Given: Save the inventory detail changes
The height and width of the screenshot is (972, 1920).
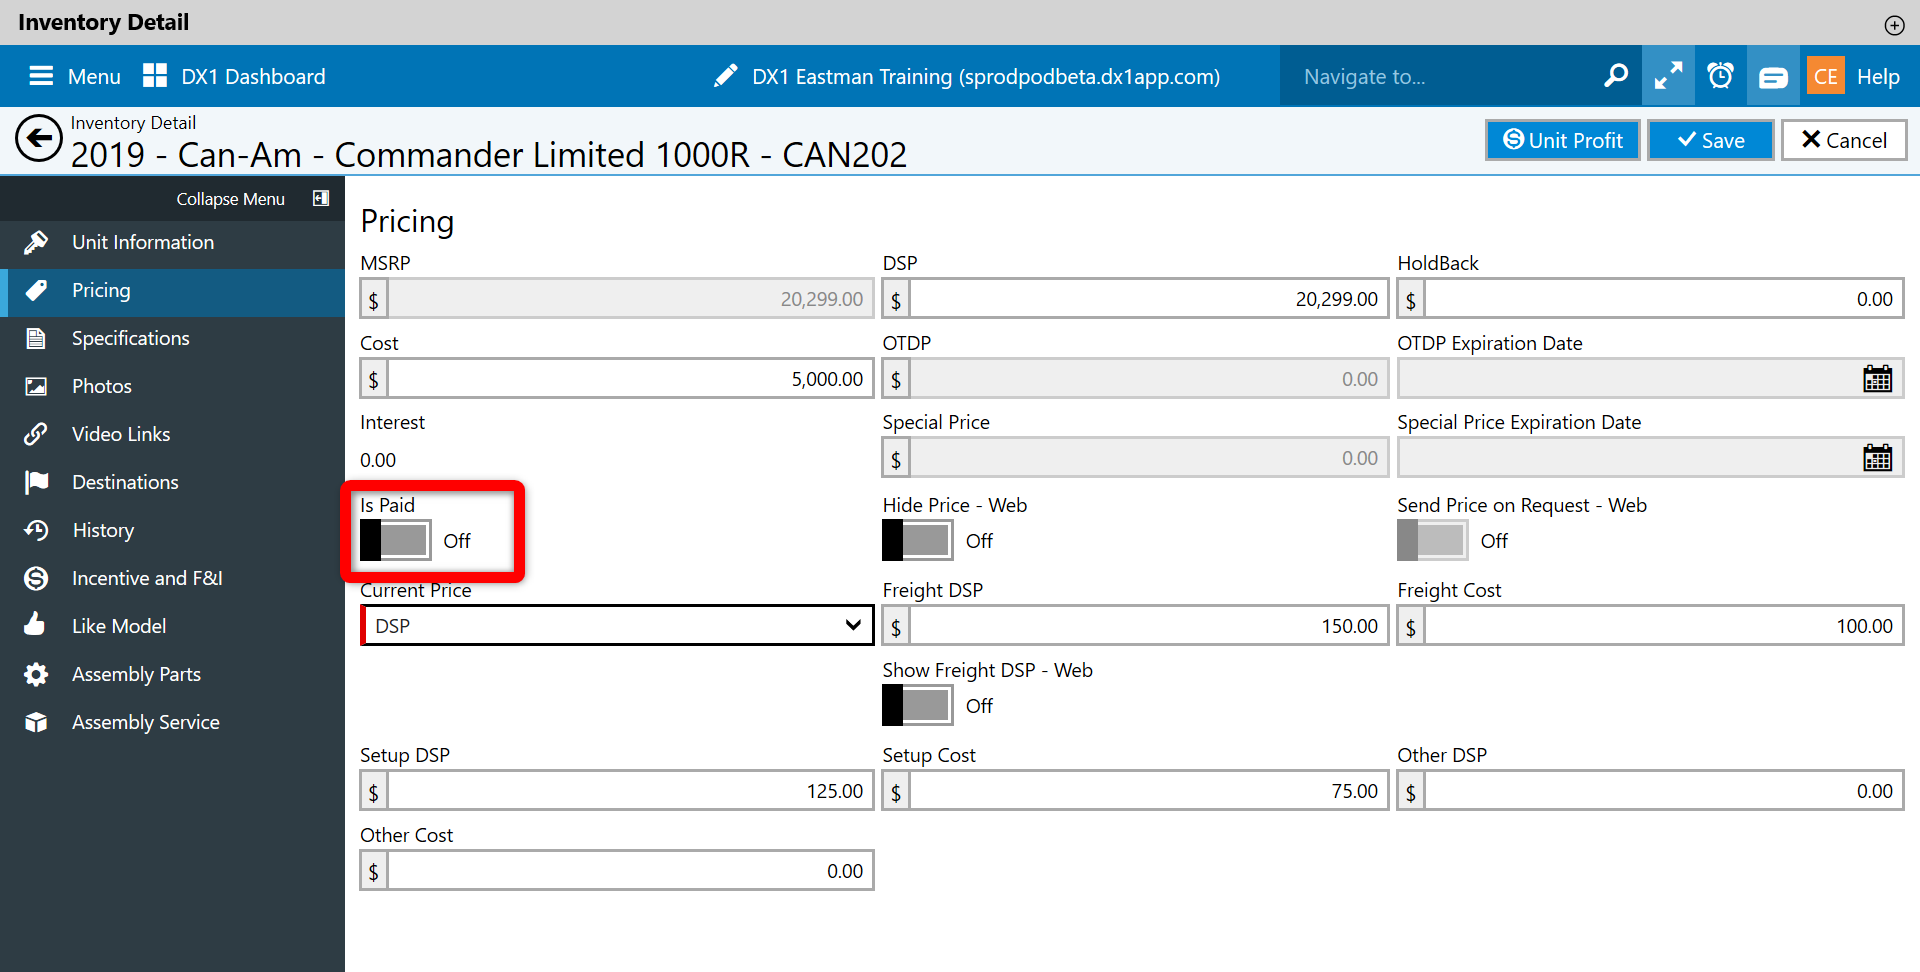Looking at the screenshot, I should pos(1710,140).
